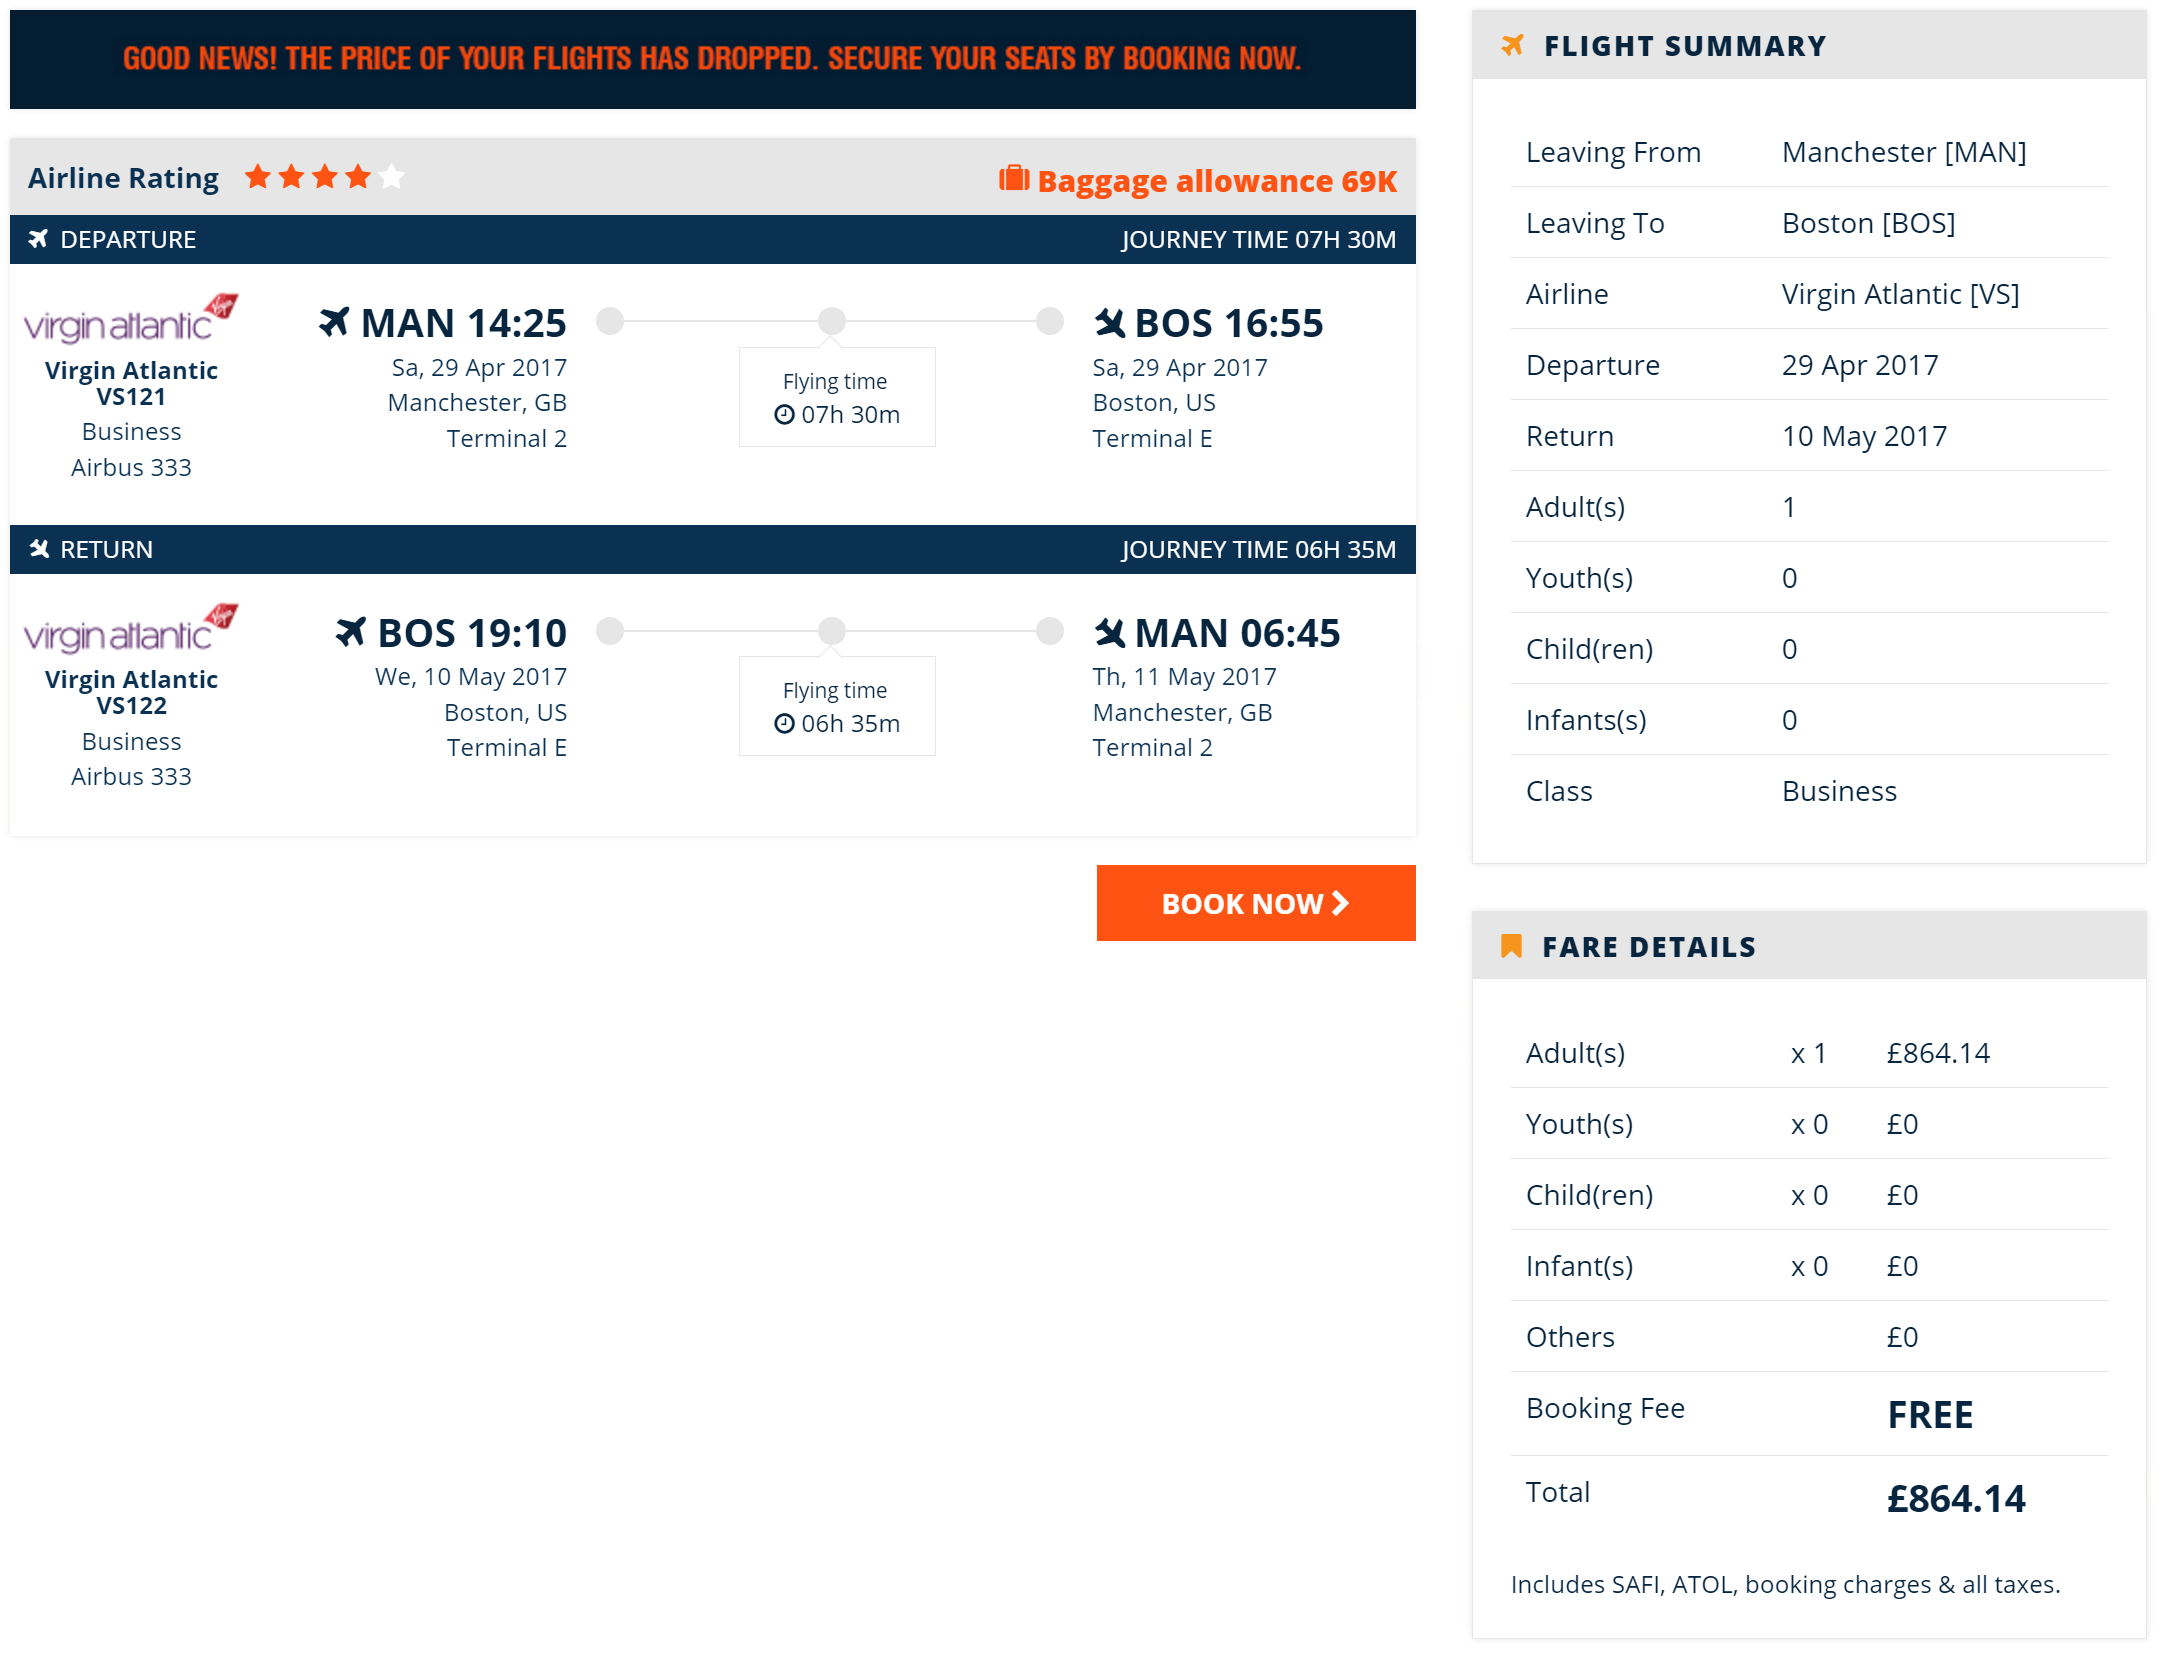Click the 10 May 2017 return date in summary
The width and height of the screenshot is (2175, 1660).
click(1864, 436)
